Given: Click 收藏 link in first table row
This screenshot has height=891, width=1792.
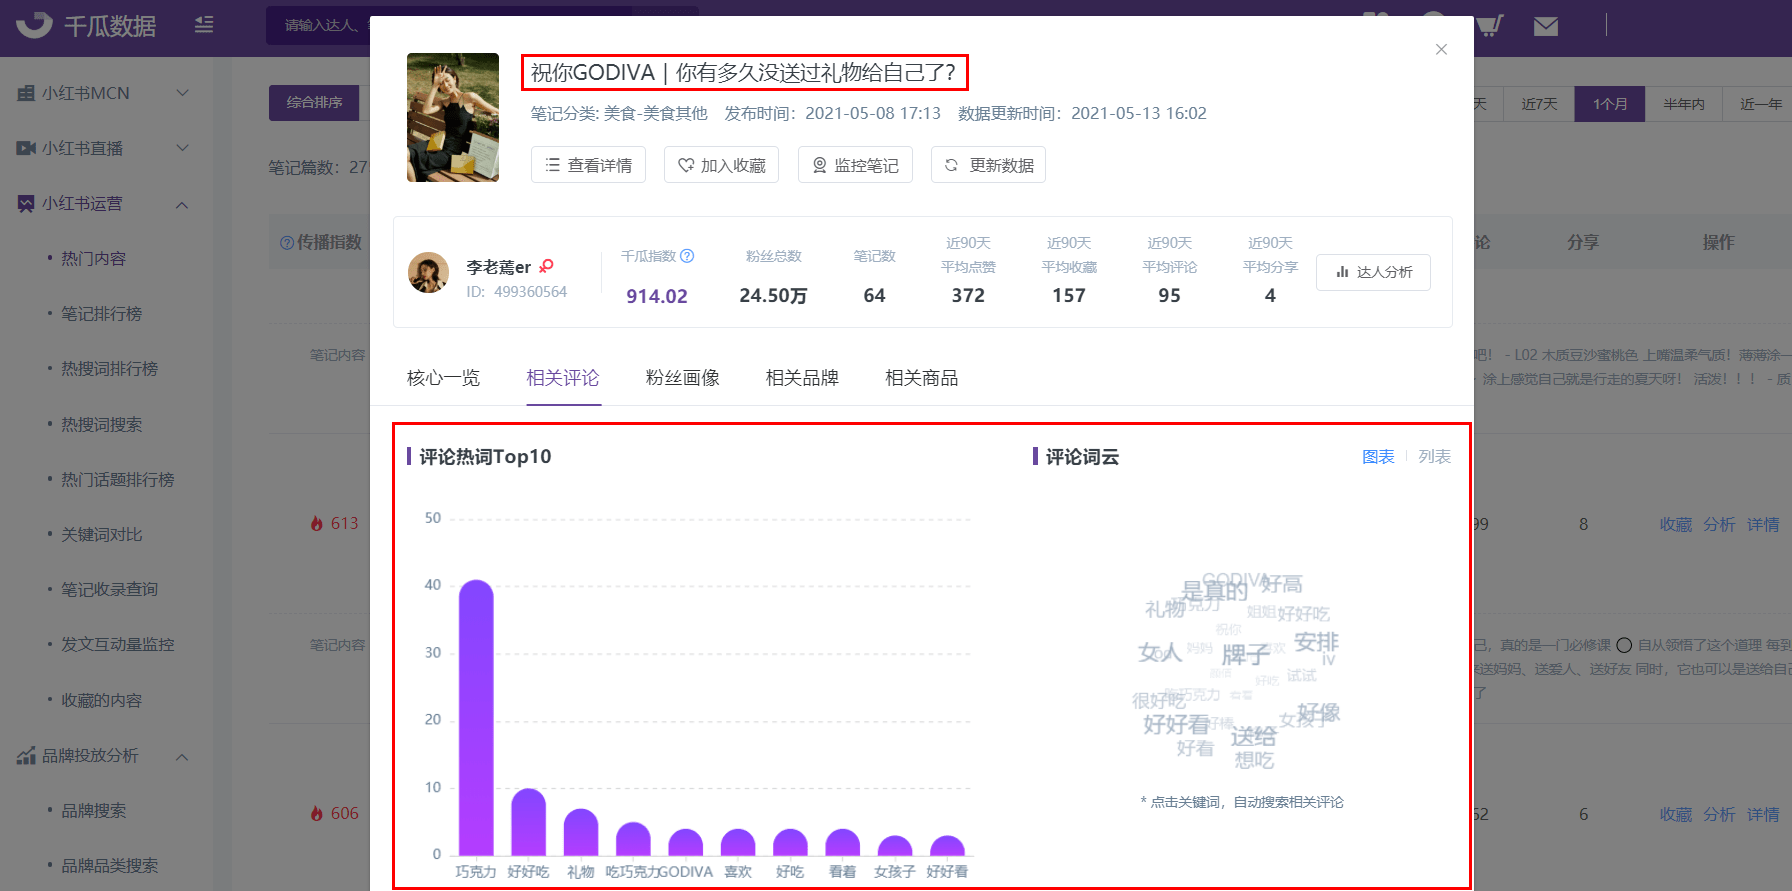Looking at the screenshot, I should 1676,525.
